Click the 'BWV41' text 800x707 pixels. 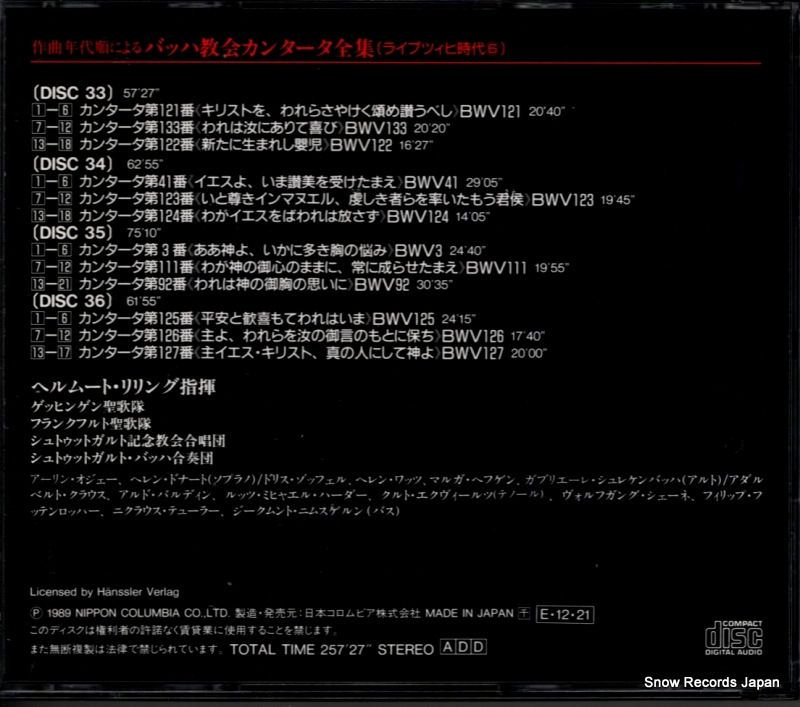click(x=431, y=182)
